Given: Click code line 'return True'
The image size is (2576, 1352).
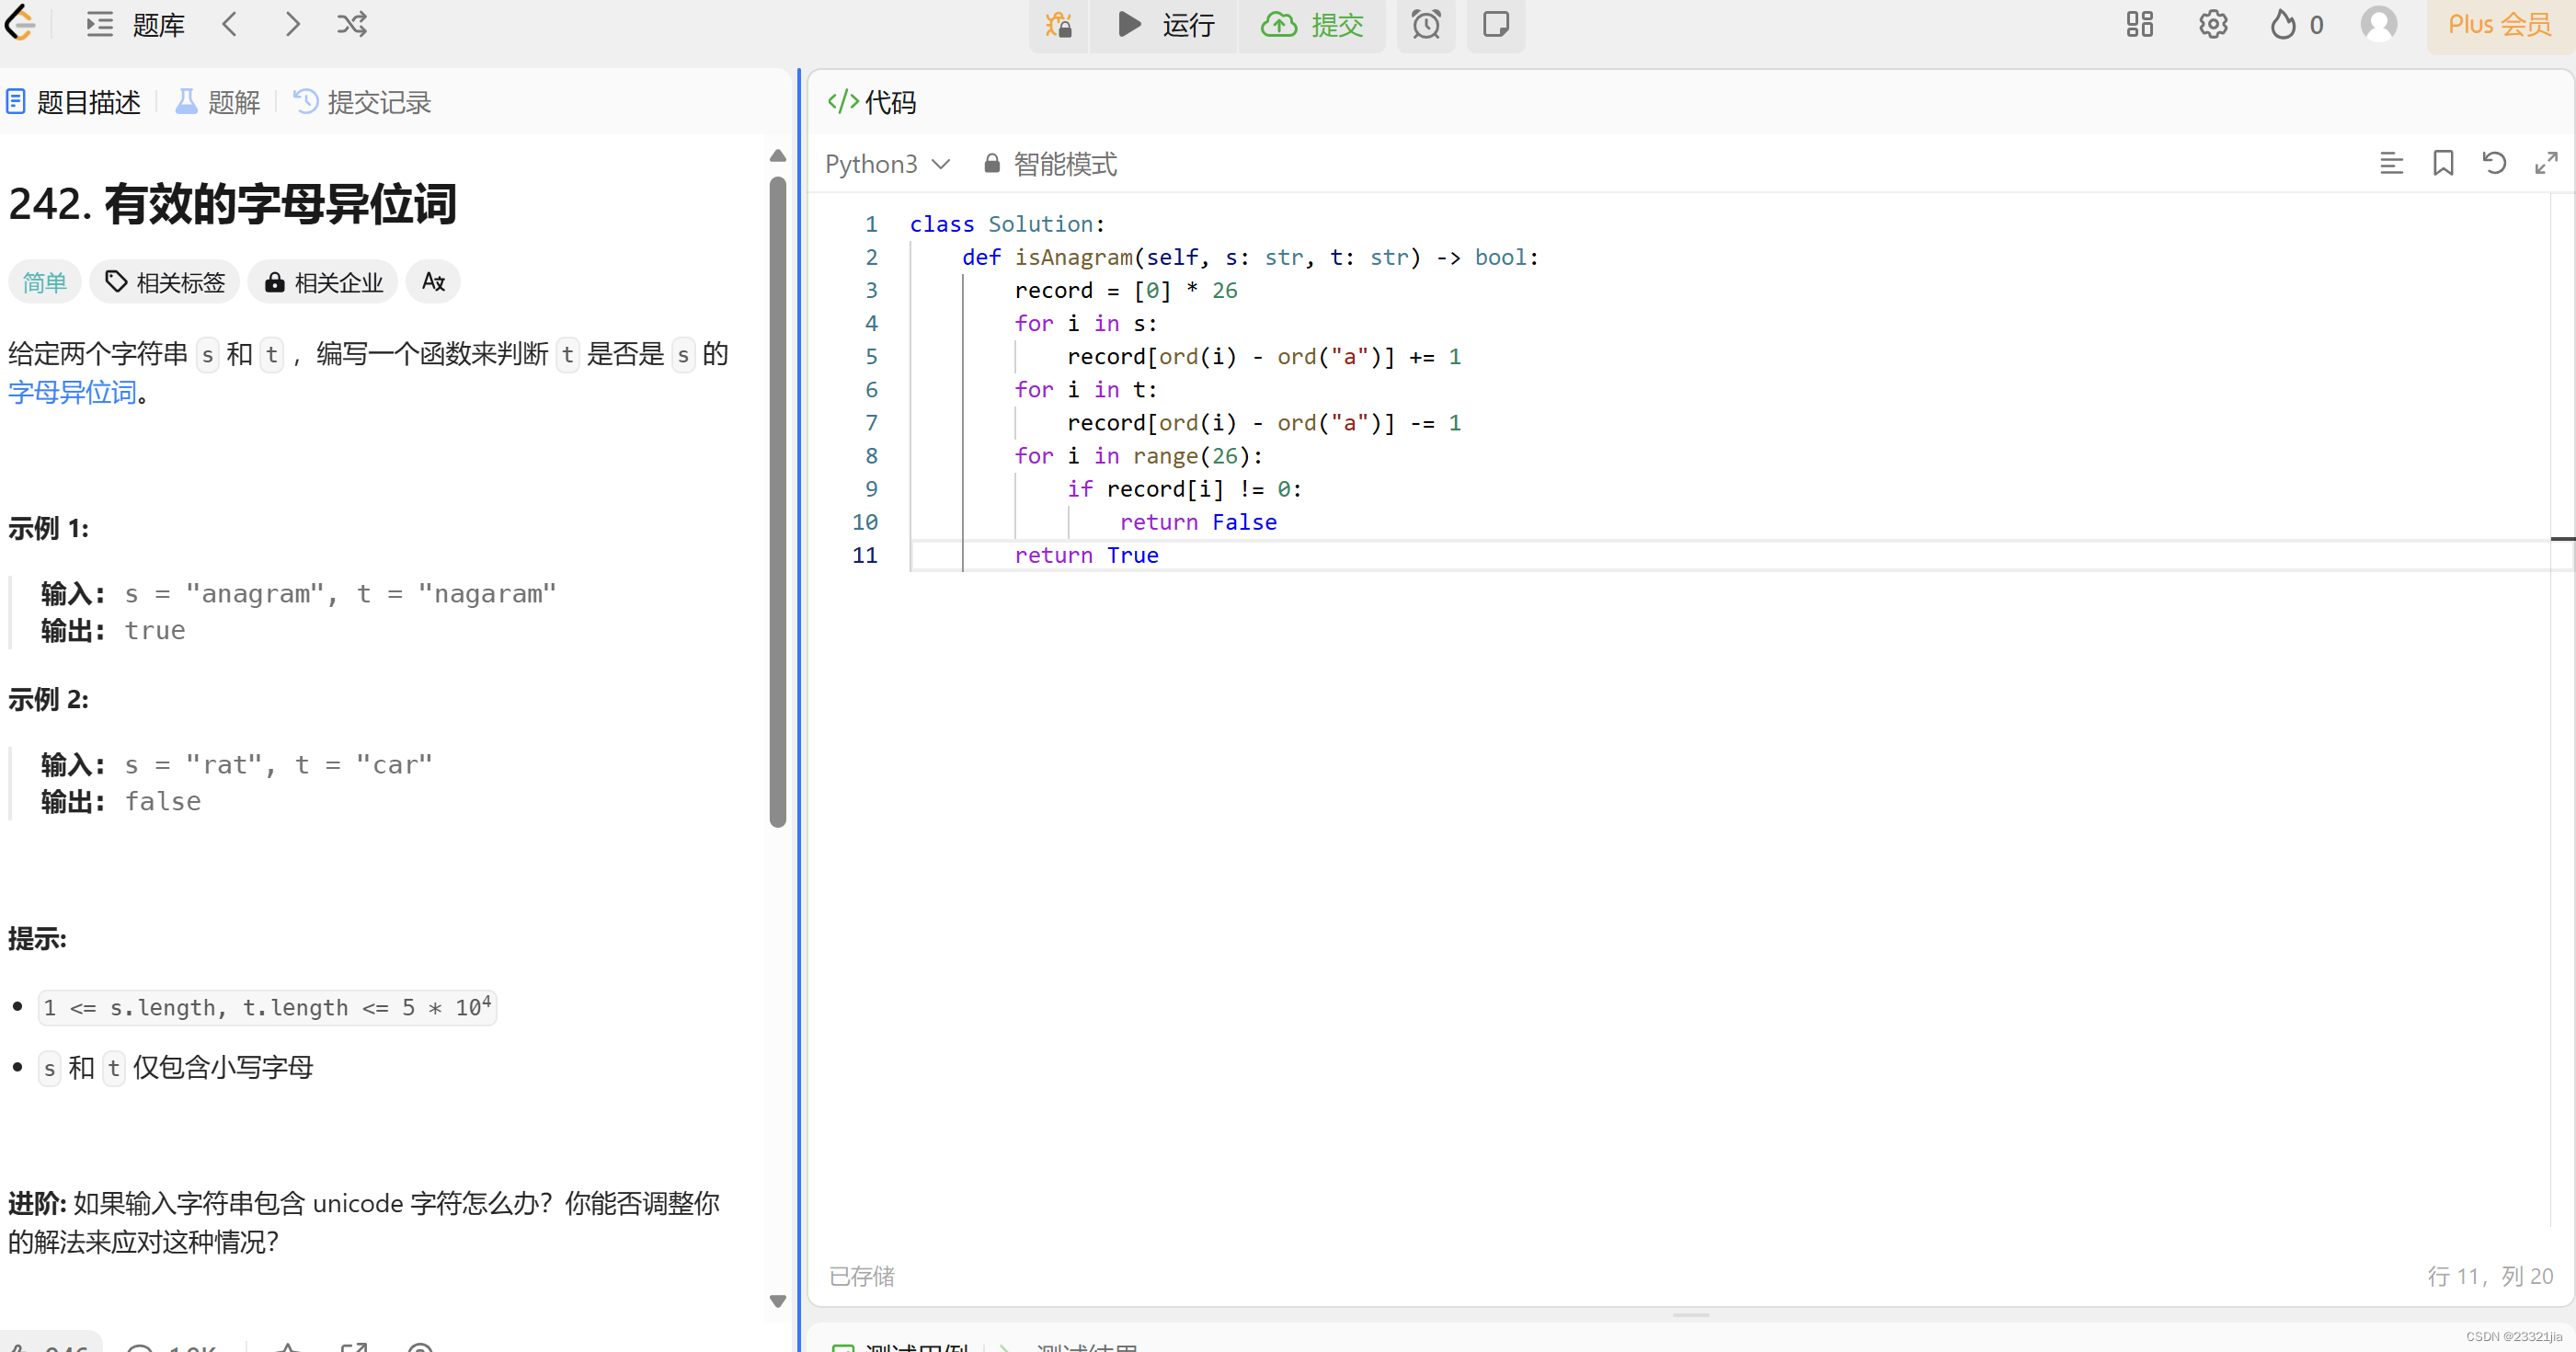Looking at the screenshot, I should click(x=1086, y=555).
